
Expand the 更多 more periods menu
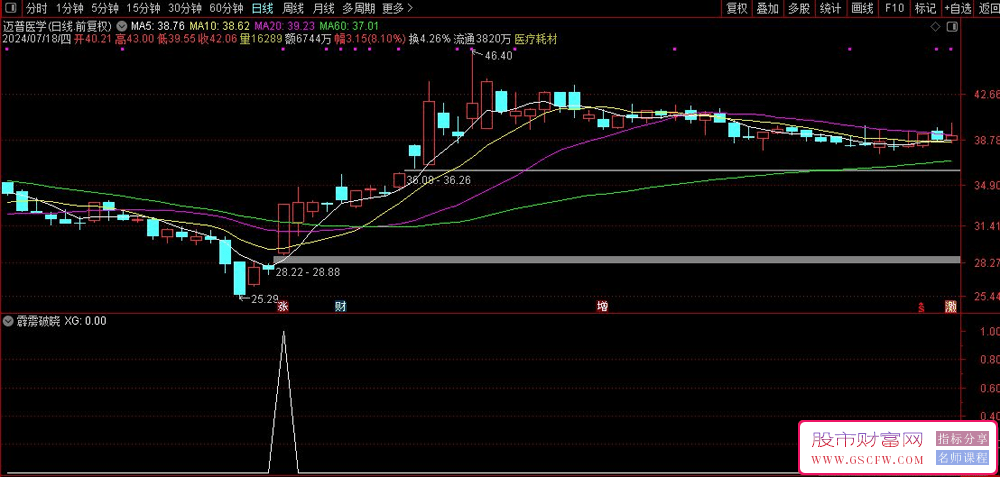397,8
